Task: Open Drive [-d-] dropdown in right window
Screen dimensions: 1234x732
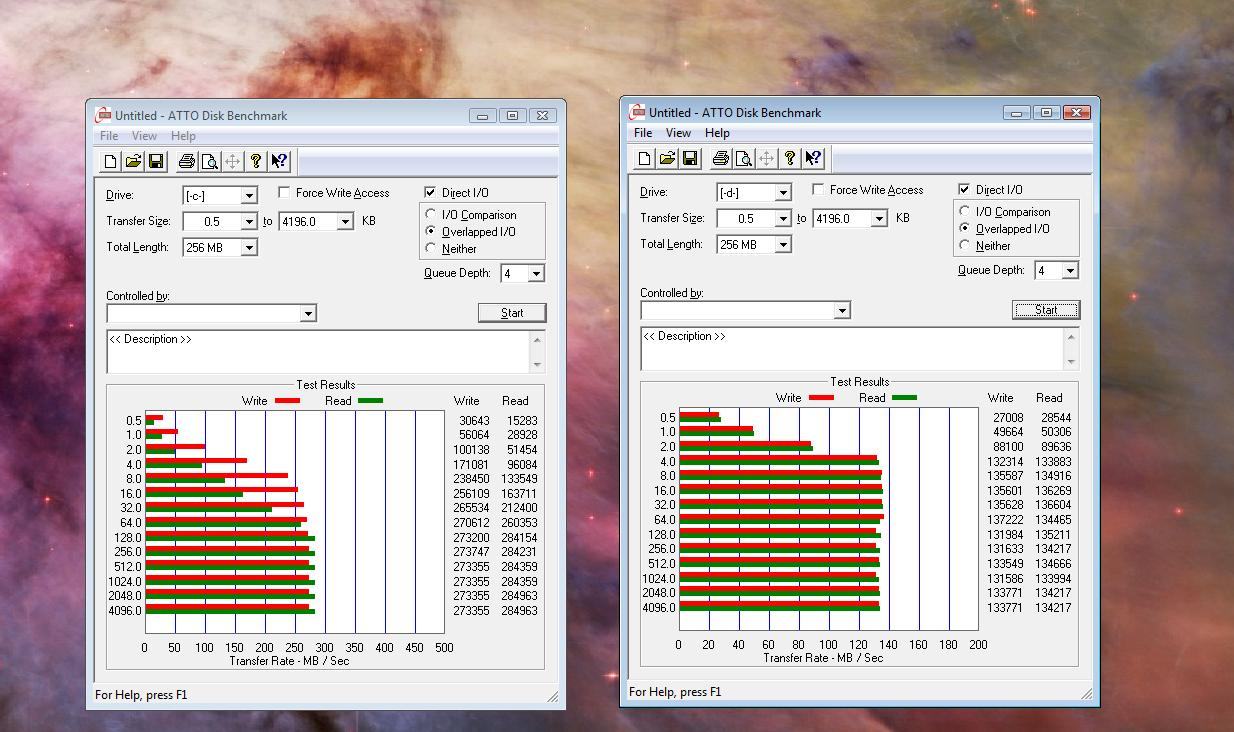Action: (783, 192)
